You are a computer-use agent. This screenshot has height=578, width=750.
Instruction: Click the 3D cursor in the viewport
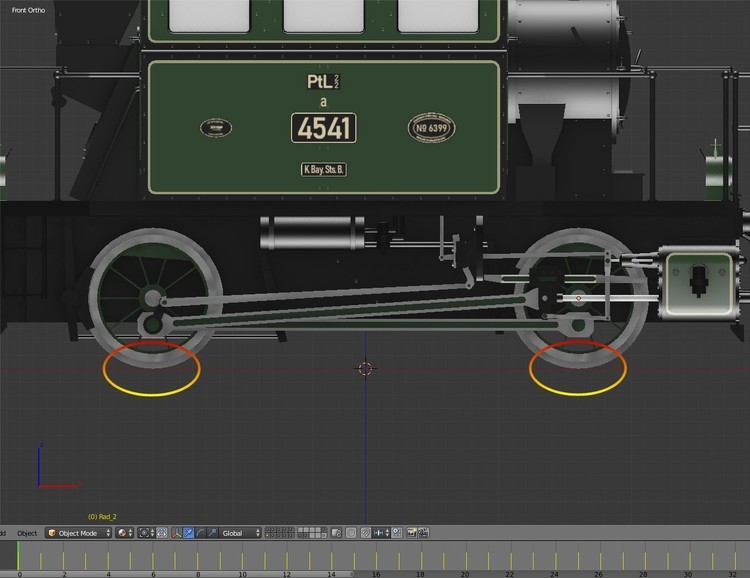click(366, 369)
